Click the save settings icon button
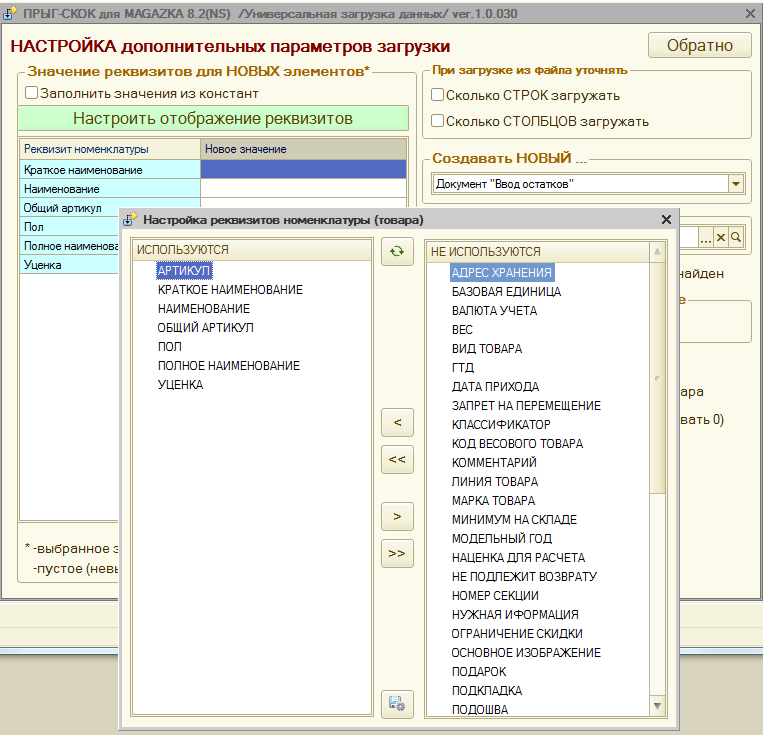763x735 pixels. tap(397, 704)
